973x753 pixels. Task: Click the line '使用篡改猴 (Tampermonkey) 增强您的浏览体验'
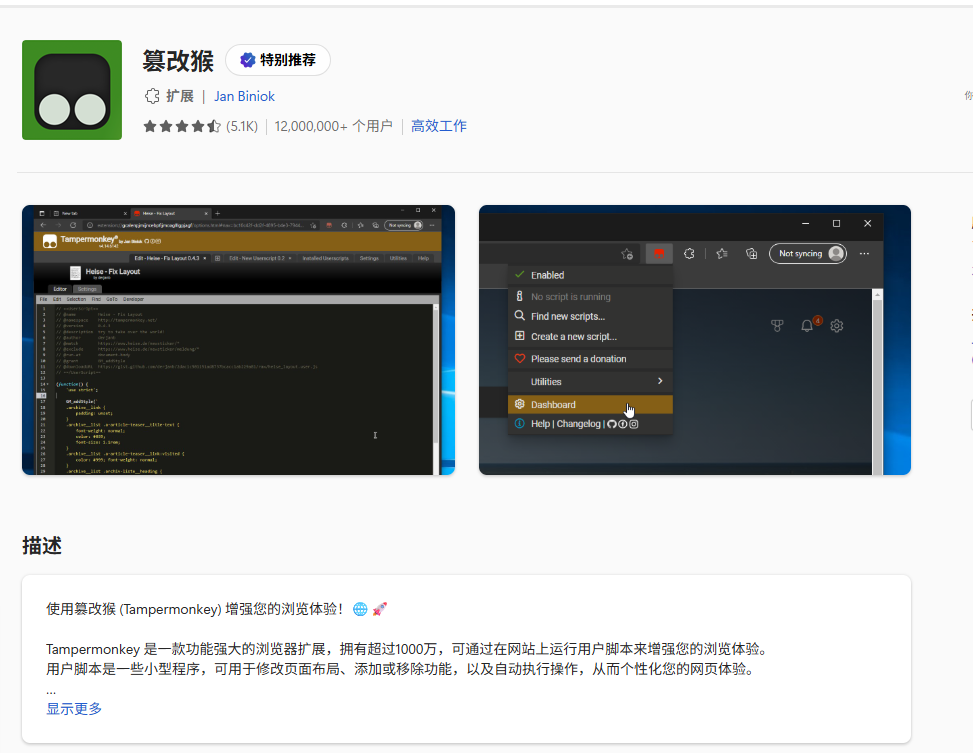tap(195, 609)
